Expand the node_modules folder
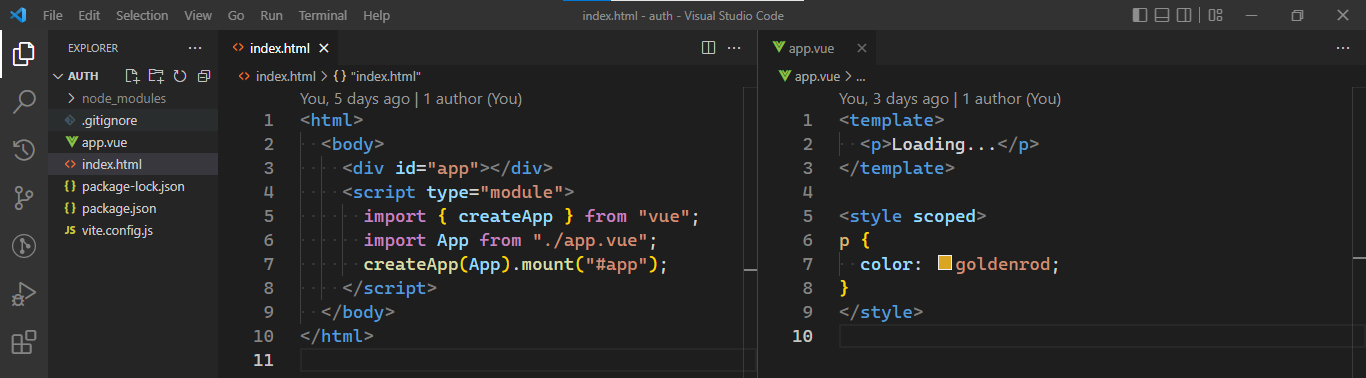This screenshot has height=378, width=1366. (x=133, y=98)
